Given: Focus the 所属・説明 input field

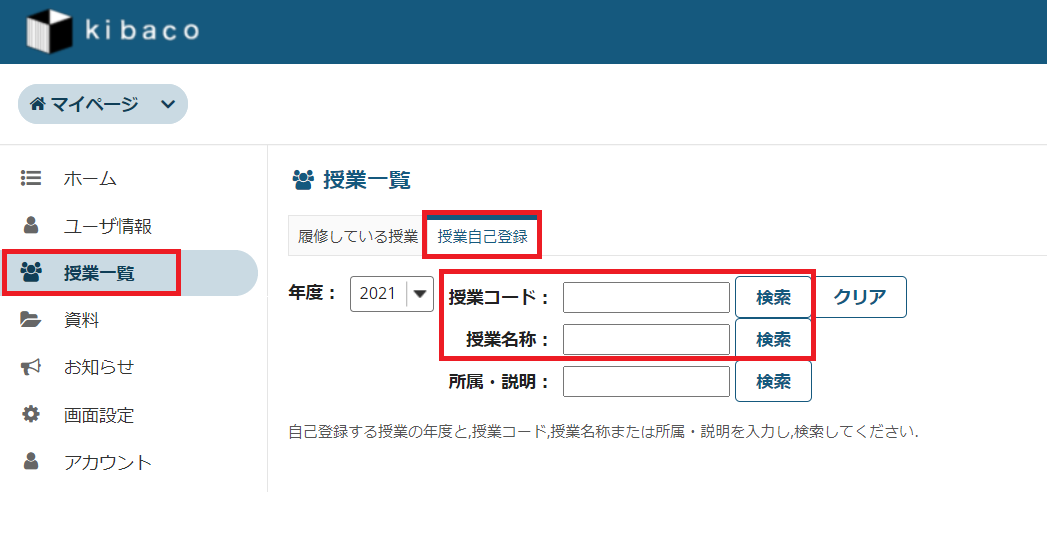Looking at the screenshot, I should (x=646, y=381).
